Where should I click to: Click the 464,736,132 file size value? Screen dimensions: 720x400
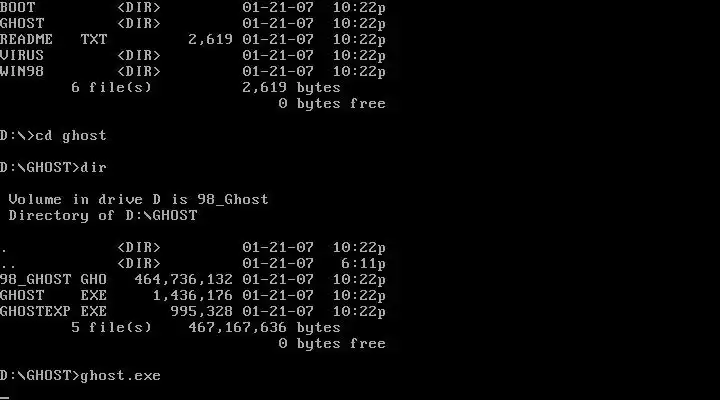(x=184, y=279)
